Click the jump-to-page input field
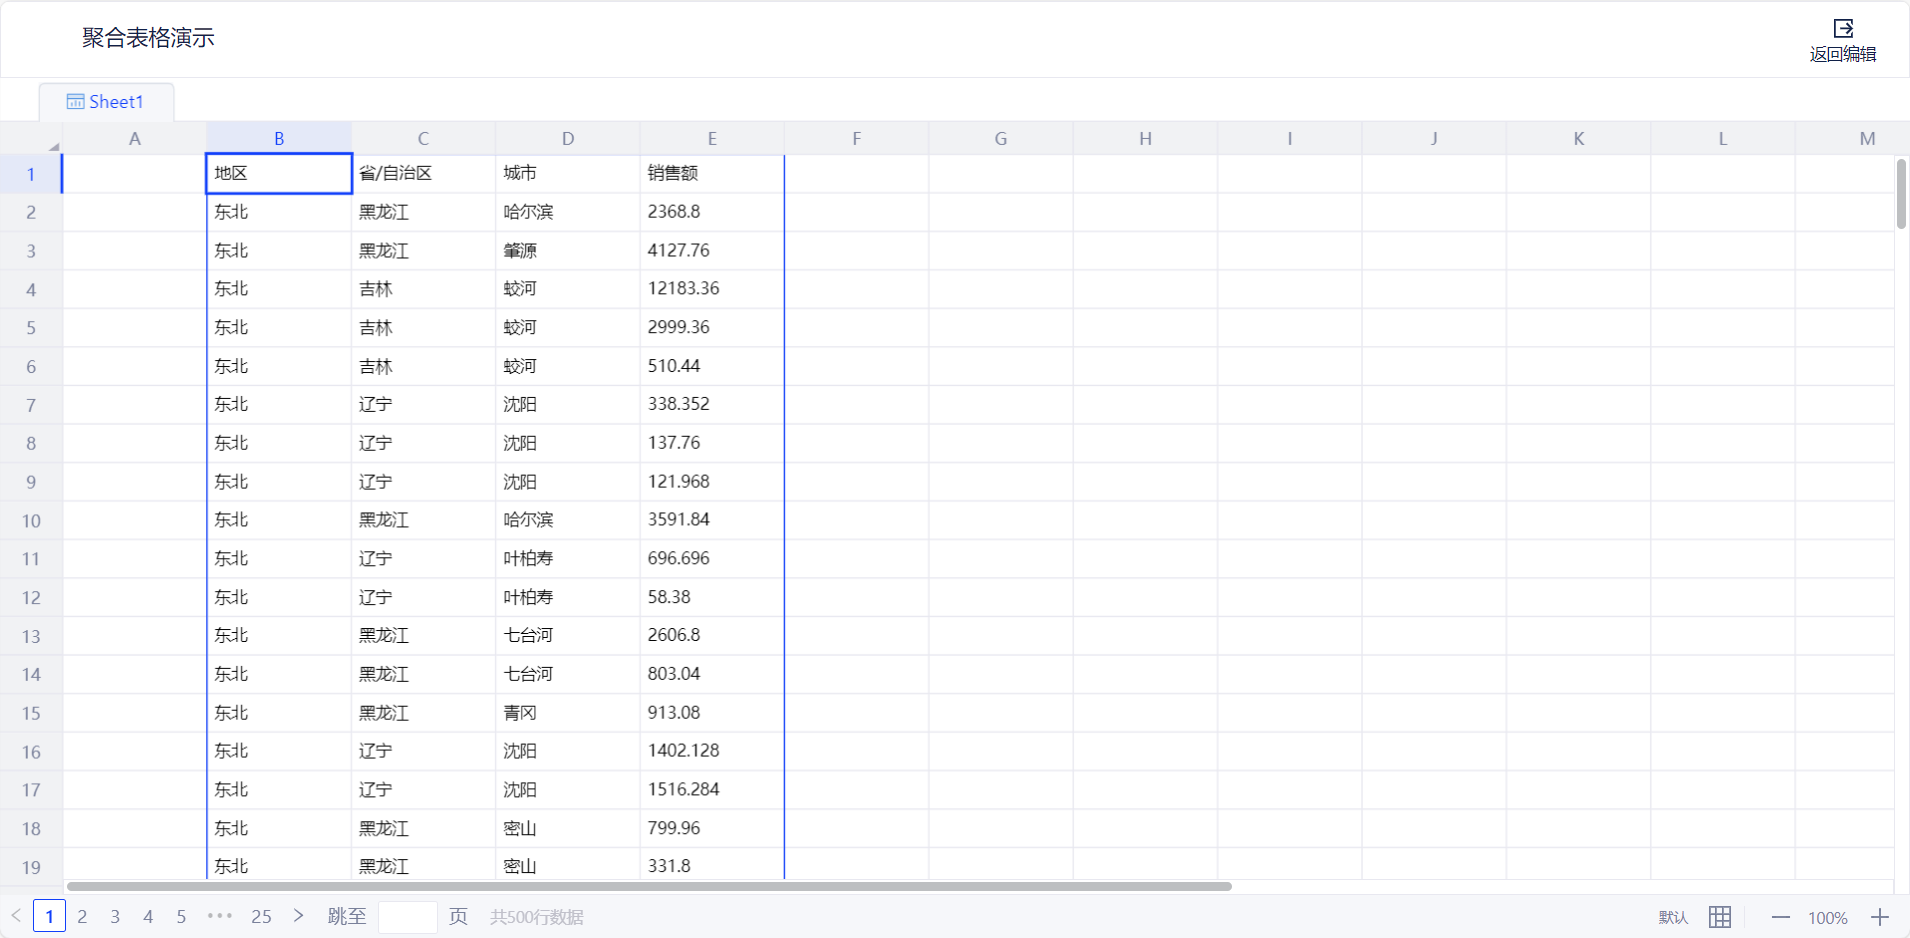This screenshot has width=1910, height=938. point(407,917)
